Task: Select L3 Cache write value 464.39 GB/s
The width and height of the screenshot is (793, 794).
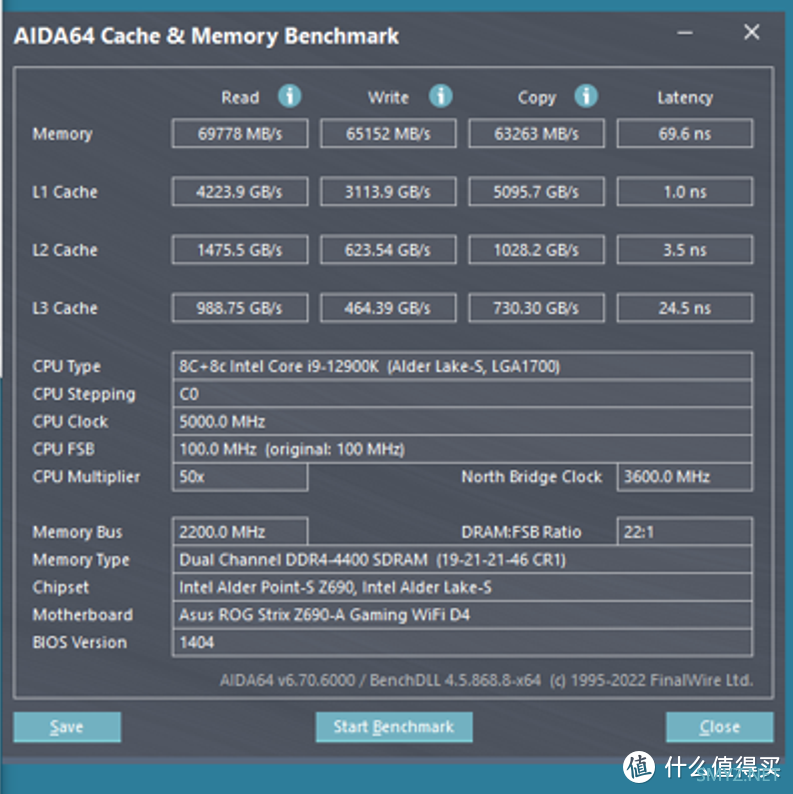Action: [388, 308]
